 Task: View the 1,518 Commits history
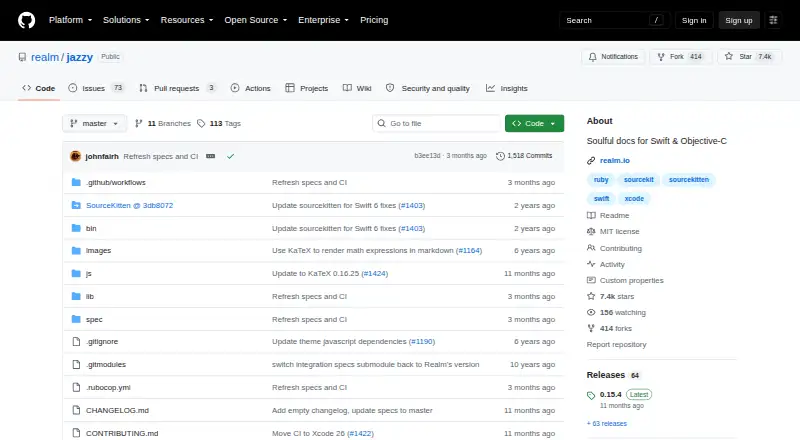click(524, 156)
